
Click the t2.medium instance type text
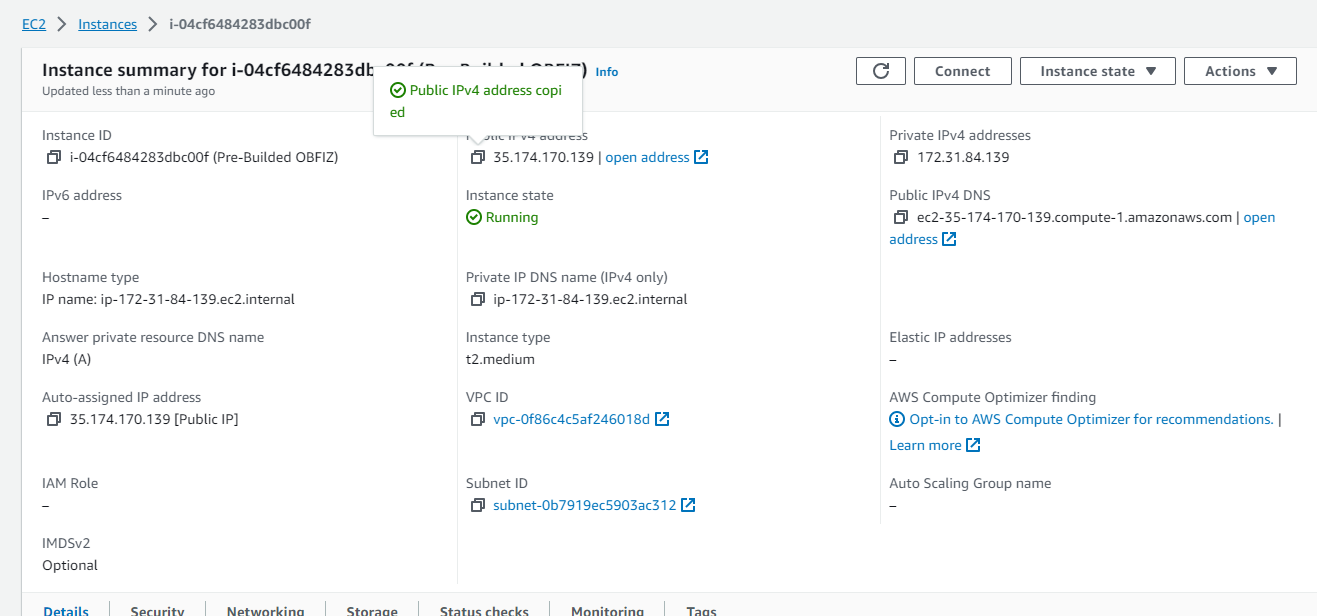tap(500, 359)
